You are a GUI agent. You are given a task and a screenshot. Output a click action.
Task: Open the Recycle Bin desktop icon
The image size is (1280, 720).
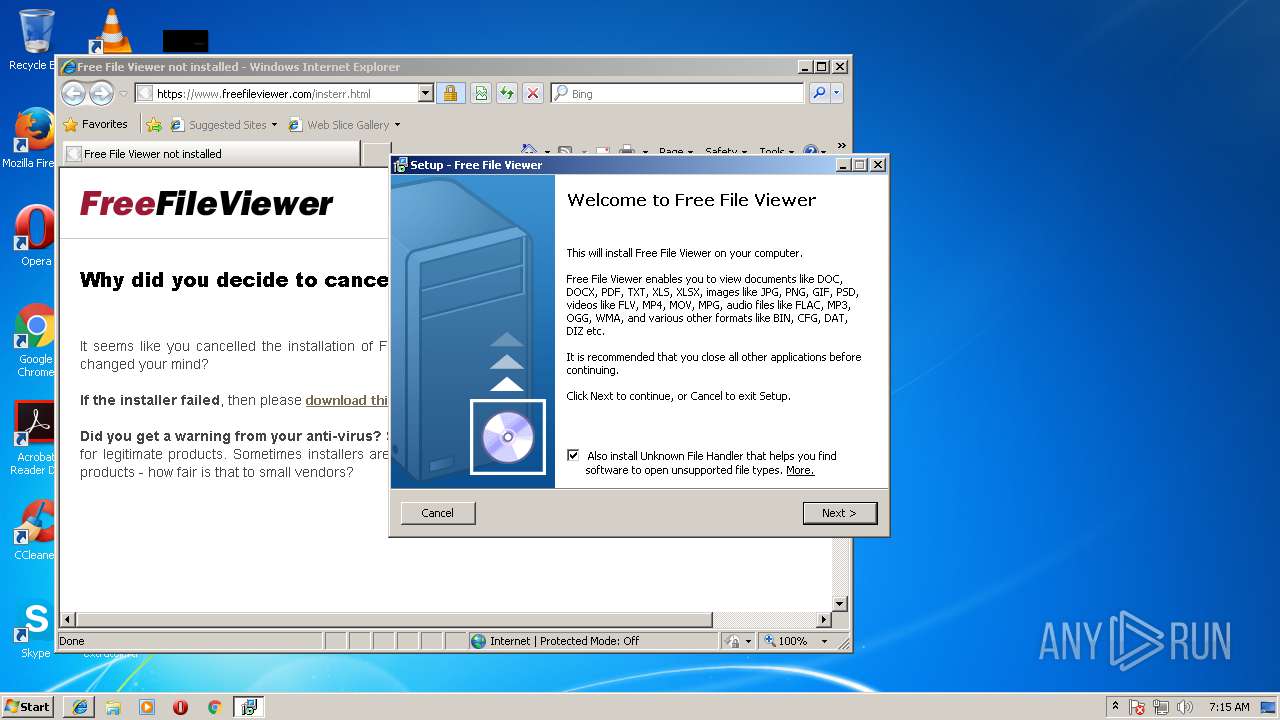tap(35, 40)
